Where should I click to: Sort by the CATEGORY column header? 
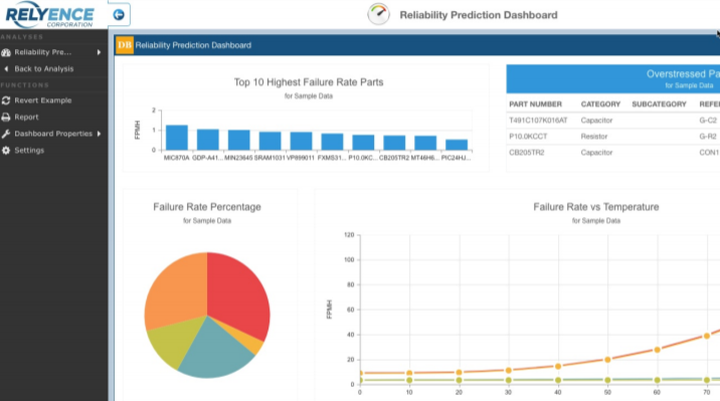point(601,104)
